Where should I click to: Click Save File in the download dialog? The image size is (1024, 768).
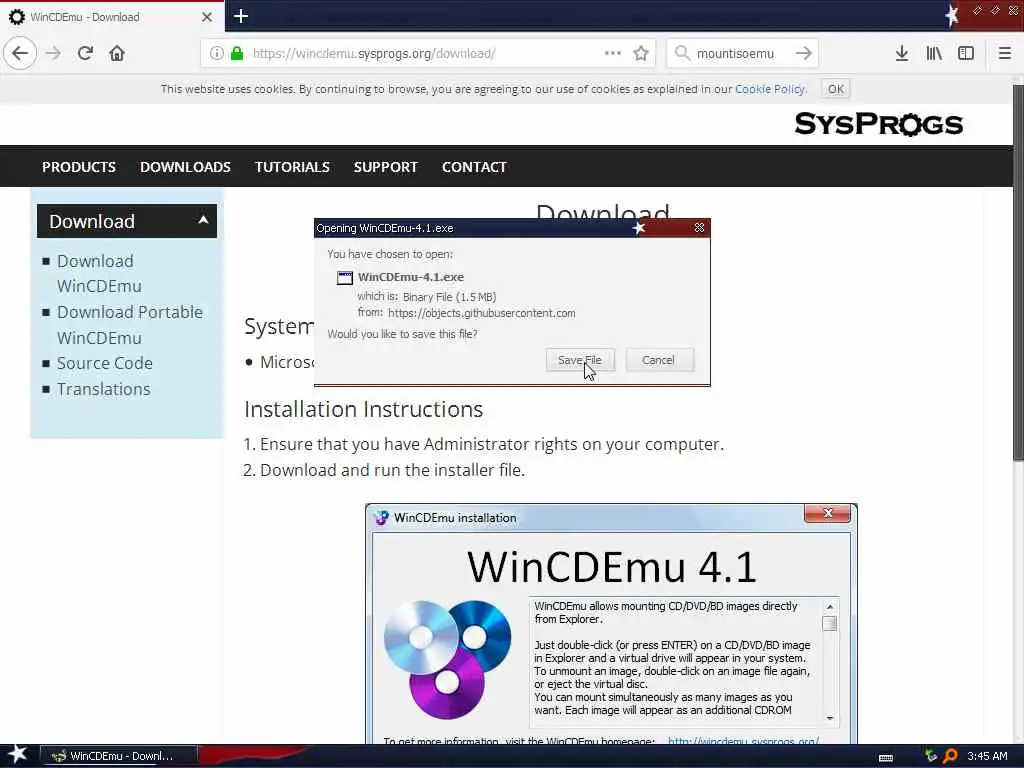[x=580, y=360]
